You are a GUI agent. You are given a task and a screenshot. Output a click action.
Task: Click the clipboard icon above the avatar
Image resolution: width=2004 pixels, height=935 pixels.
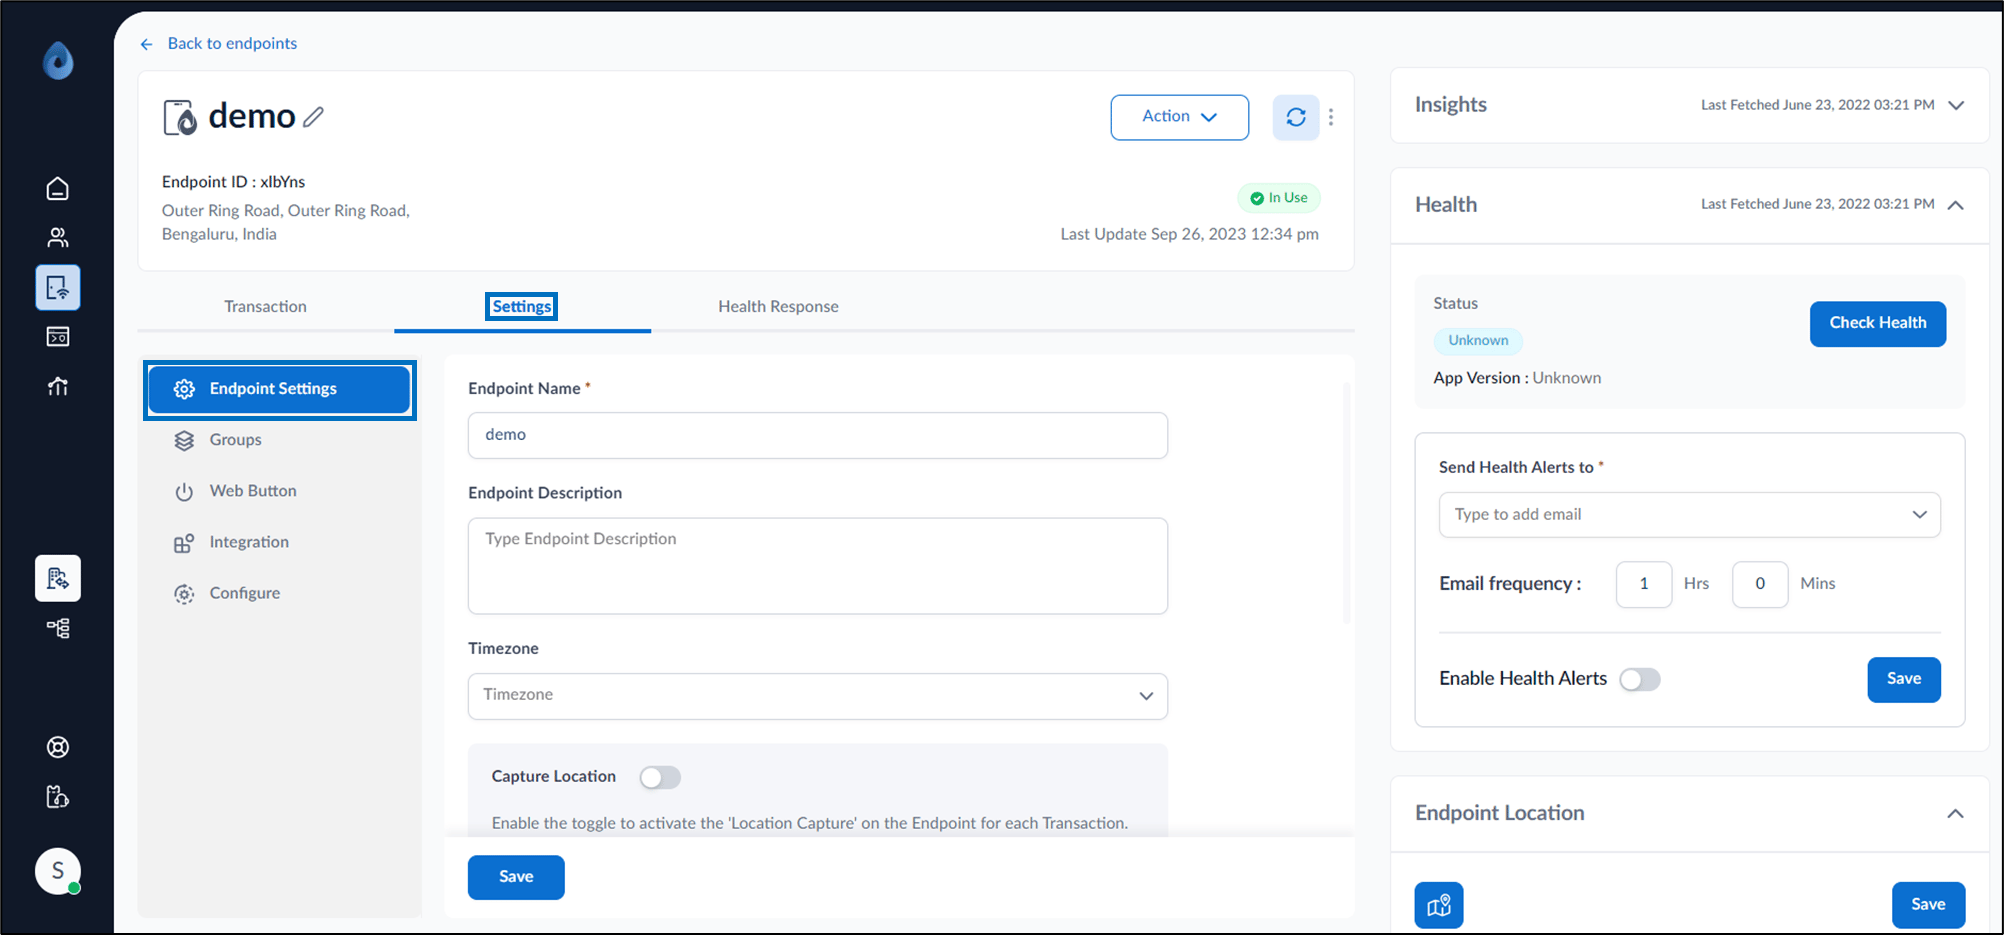58,797
